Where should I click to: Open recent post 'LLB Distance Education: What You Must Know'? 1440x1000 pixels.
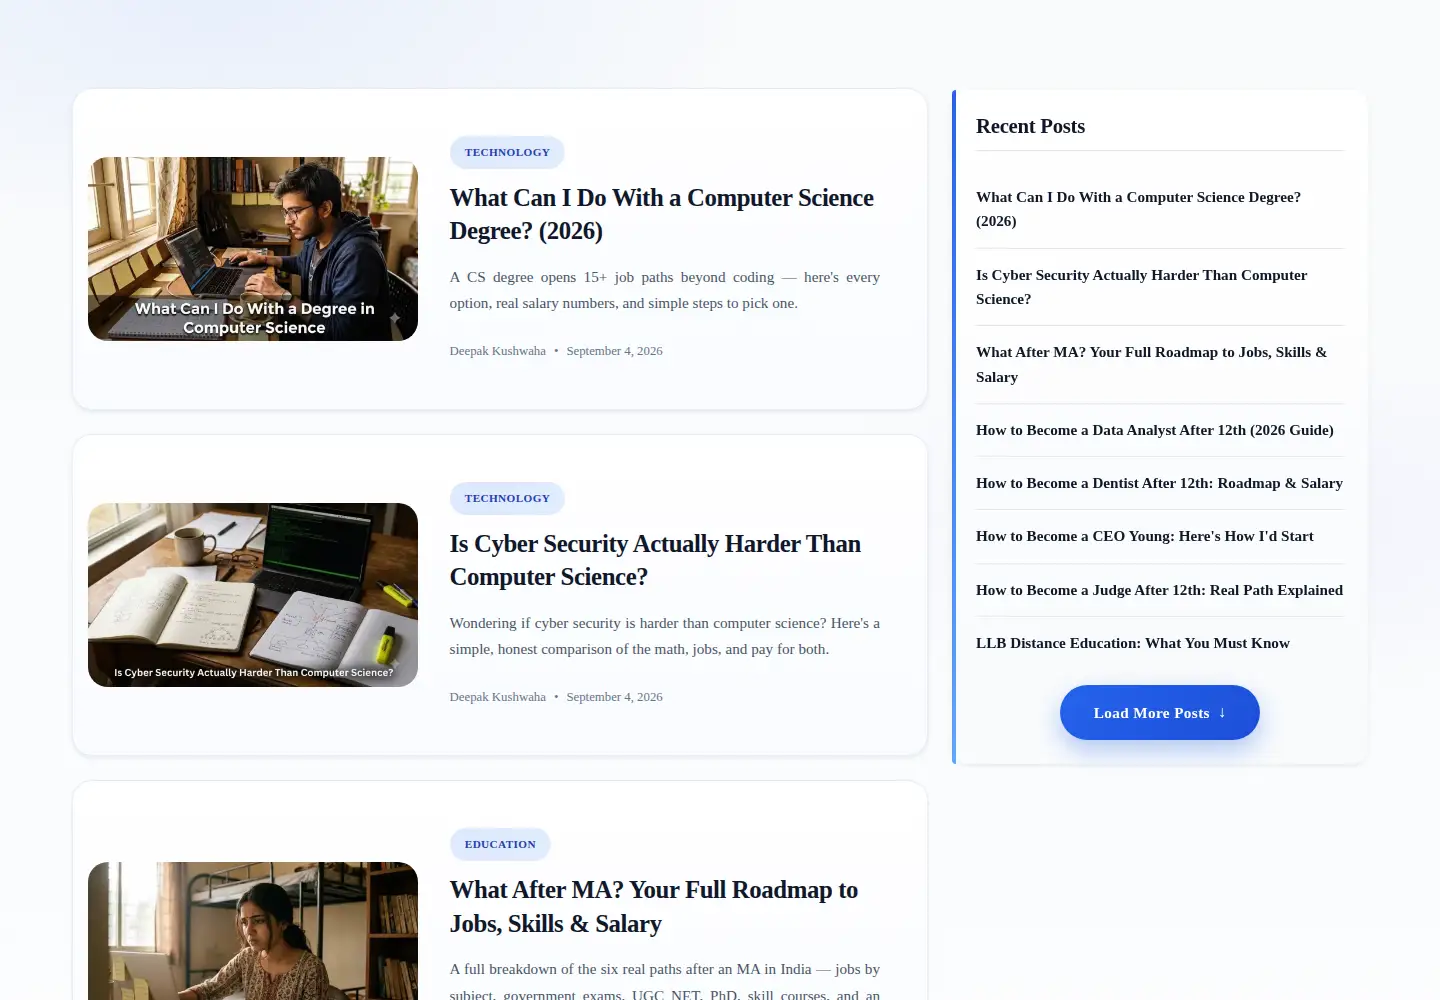pos(1133,643)
